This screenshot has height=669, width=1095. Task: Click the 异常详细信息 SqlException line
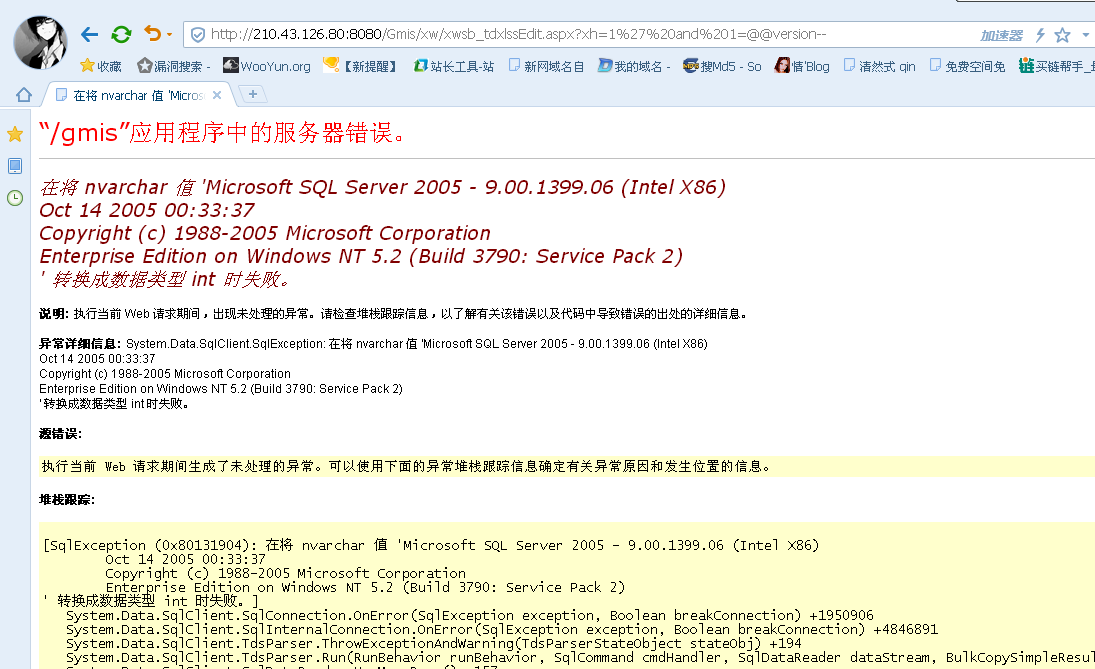pos(374,344)
